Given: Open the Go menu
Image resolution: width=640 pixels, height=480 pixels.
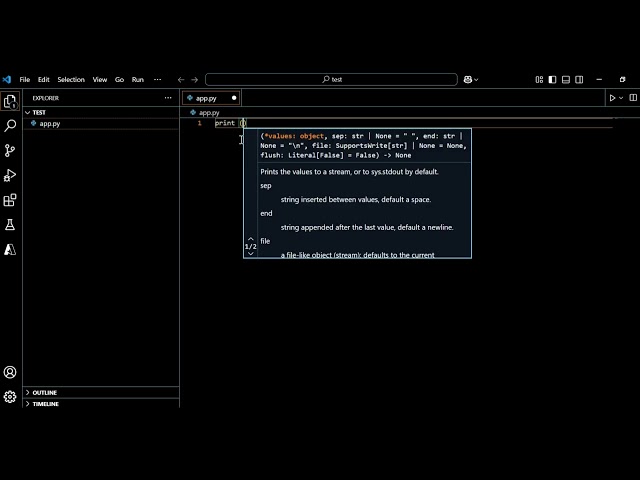Looking at the screenshot, I should 119,80.
